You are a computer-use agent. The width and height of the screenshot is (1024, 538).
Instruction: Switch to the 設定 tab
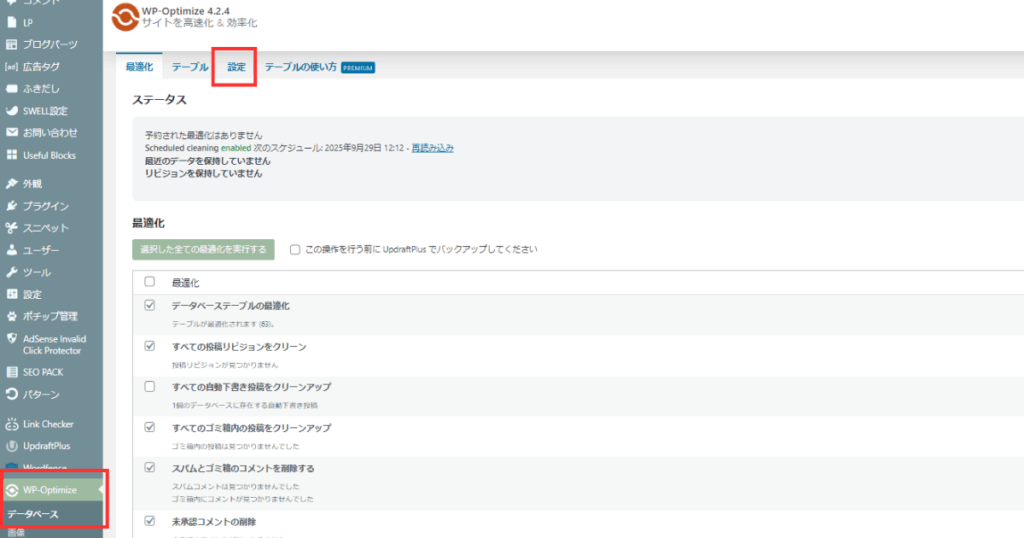[236, 67]
